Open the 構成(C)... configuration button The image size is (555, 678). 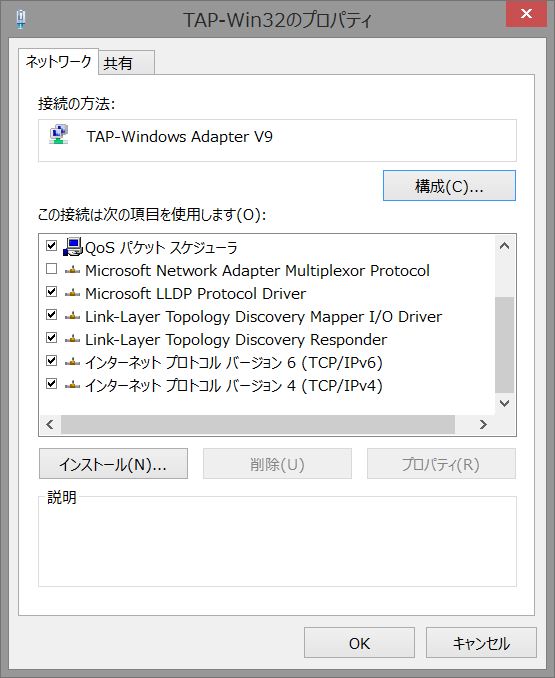click(x=449, y=186)
